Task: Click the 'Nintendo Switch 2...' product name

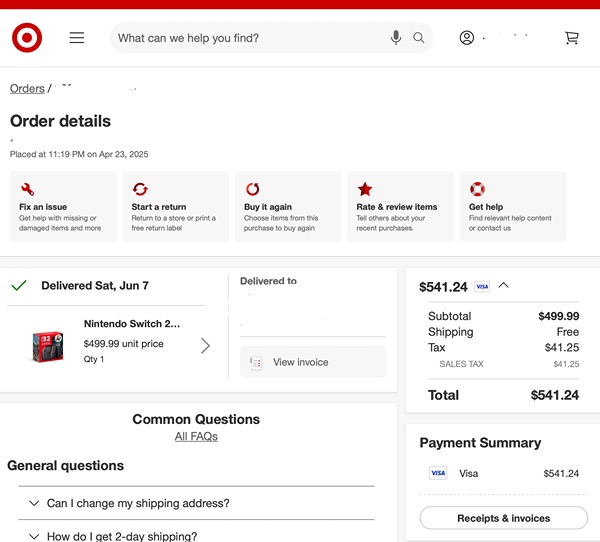Action: click(132, 324)
